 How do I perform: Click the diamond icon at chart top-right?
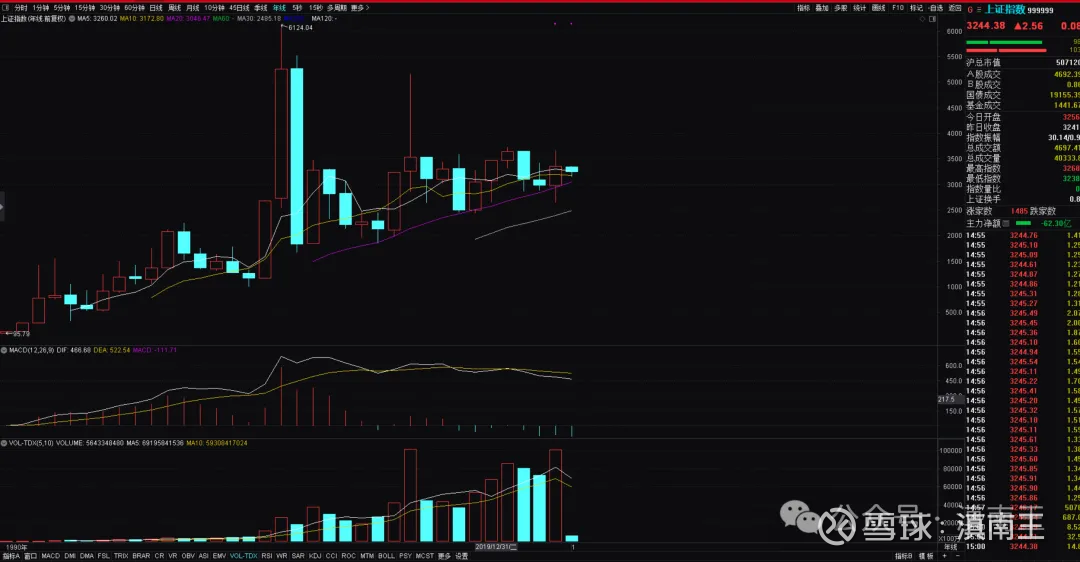tap(923, 19)
